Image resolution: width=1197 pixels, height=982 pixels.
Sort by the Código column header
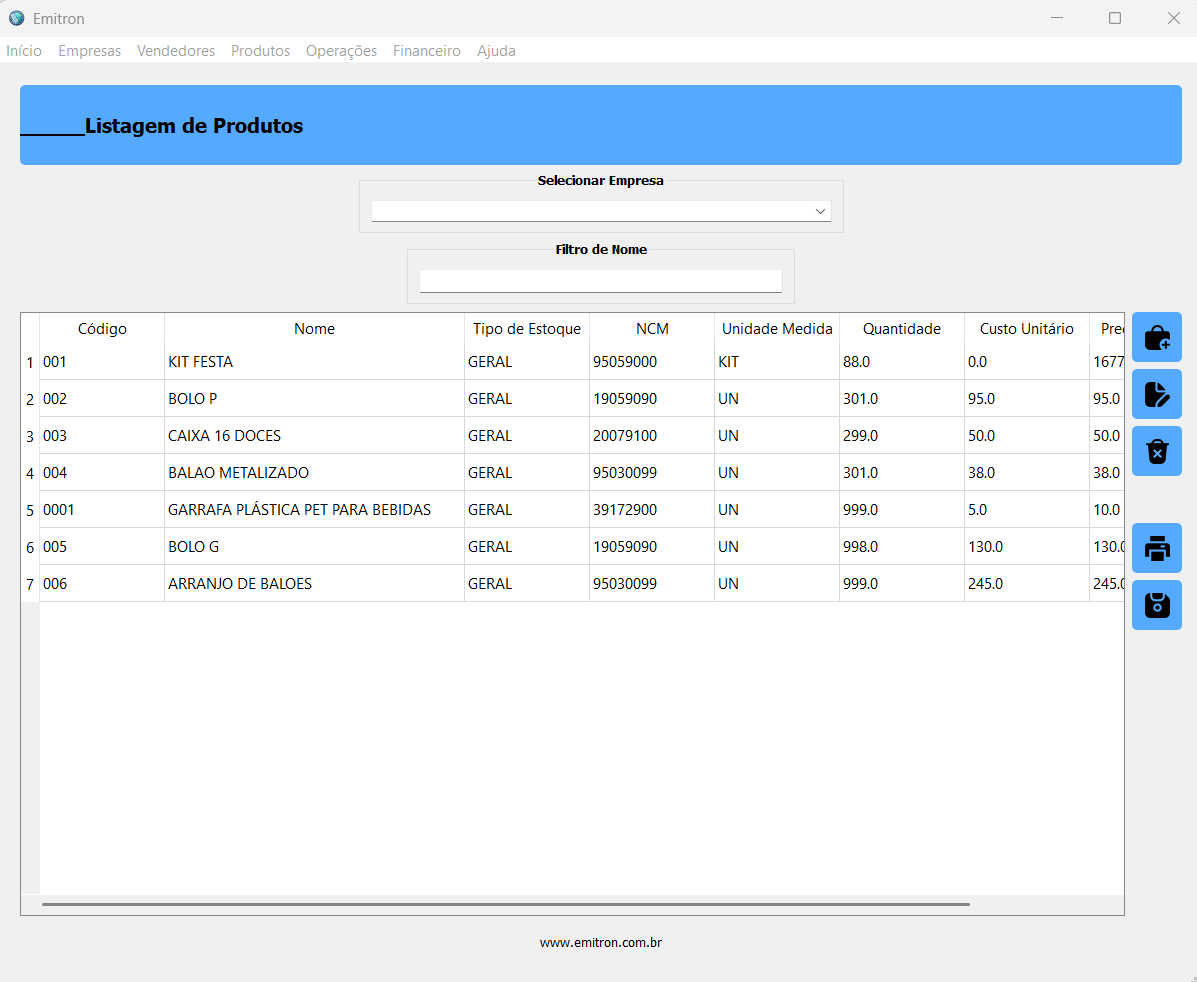102,329
